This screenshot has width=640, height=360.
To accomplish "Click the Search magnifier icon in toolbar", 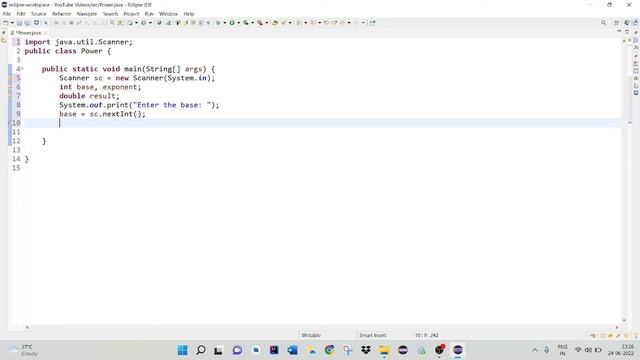I will click(x=603, y=23).
